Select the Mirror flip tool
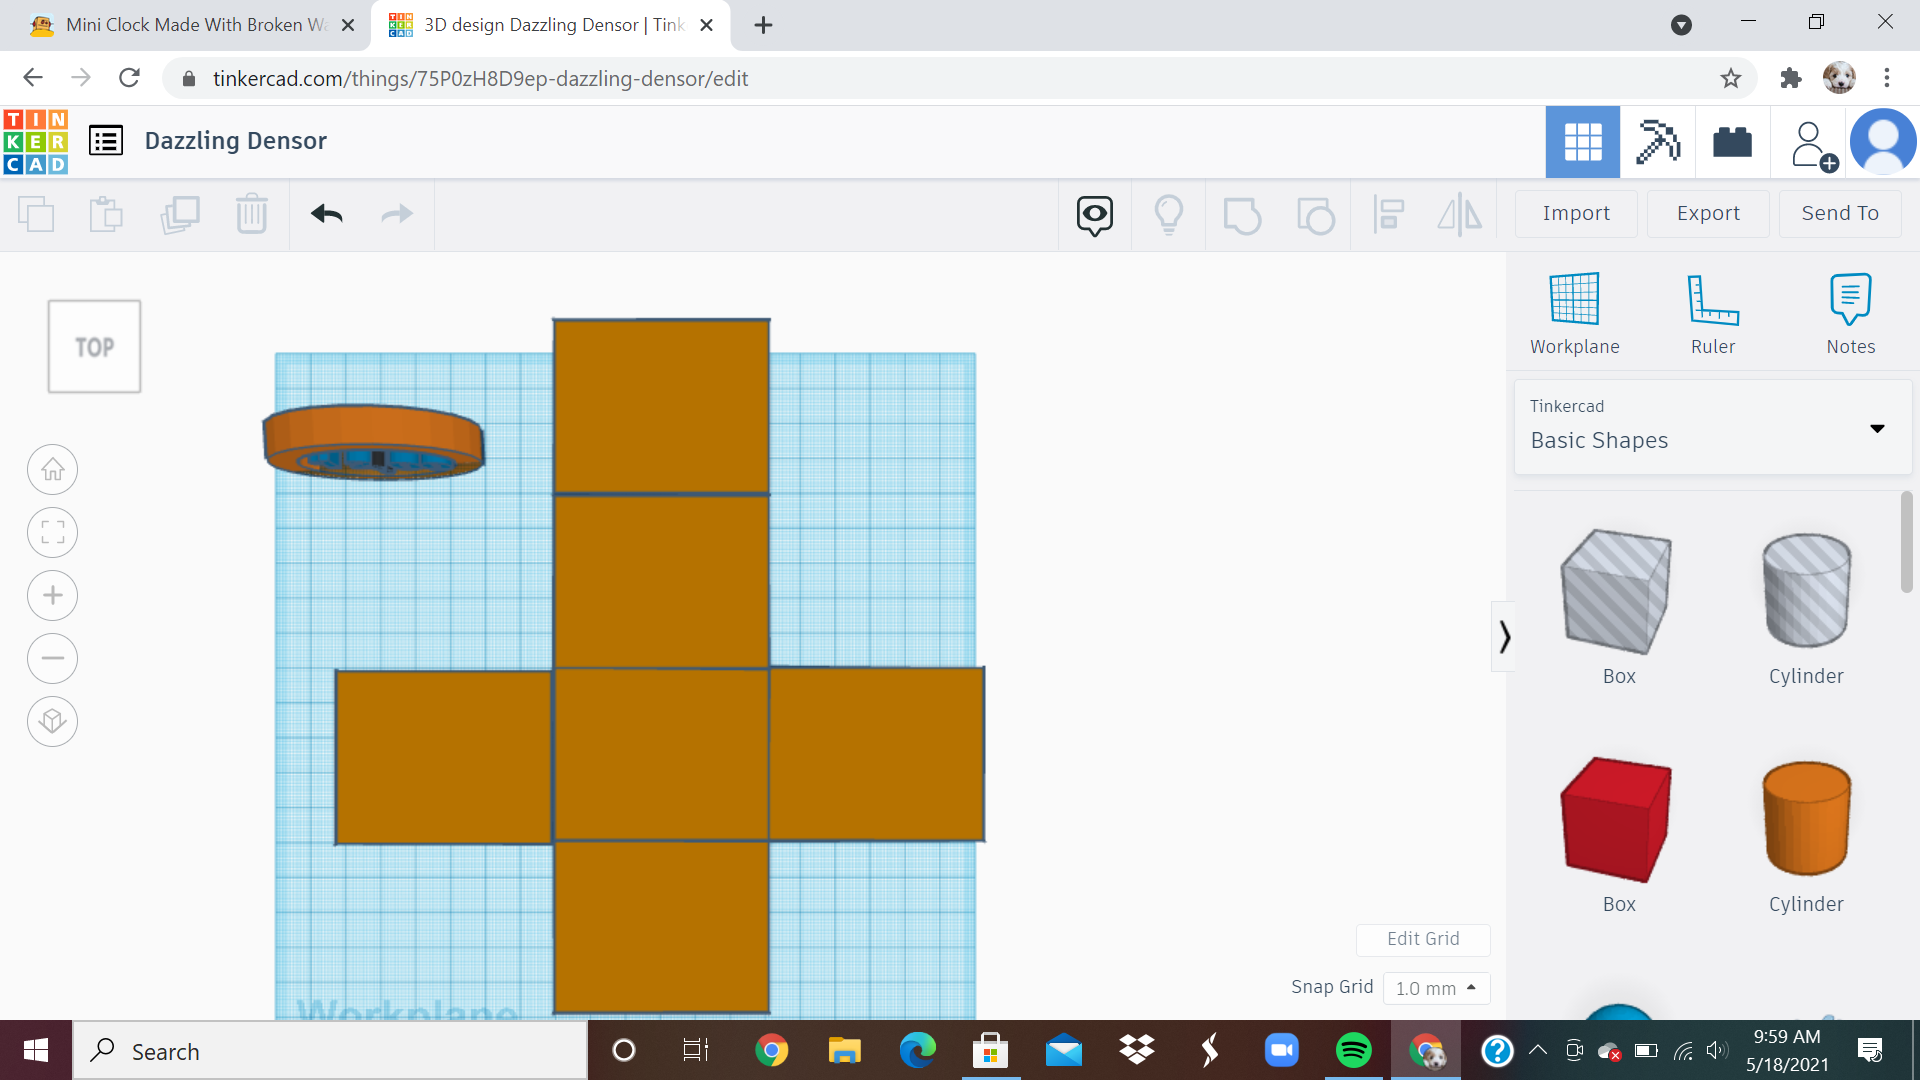 (1459, 214)
